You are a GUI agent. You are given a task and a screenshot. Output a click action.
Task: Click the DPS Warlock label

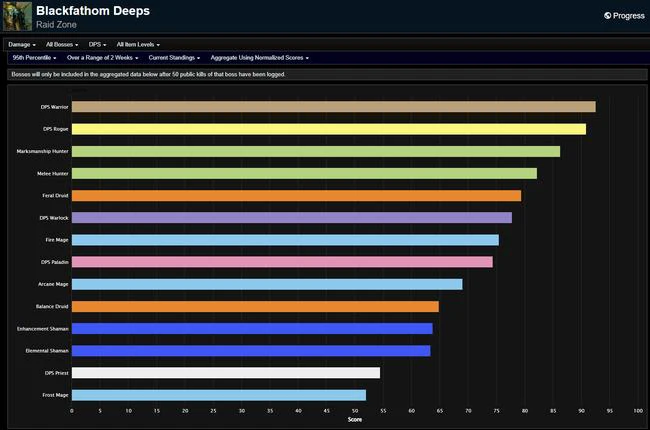click(54, 218)
